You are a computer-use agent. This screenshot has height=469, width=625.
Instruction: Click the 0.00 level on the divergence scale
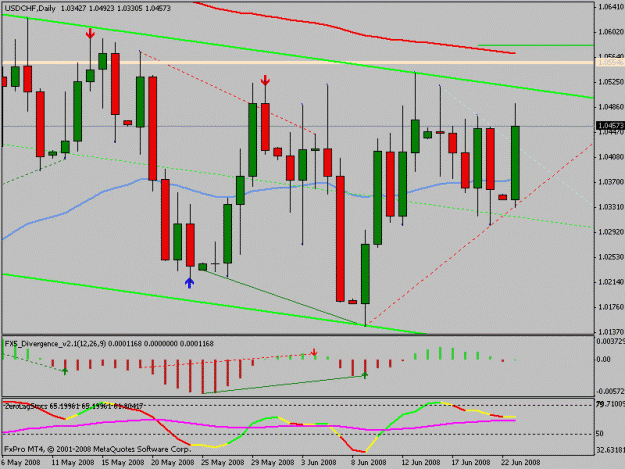[x=603, y=359]
